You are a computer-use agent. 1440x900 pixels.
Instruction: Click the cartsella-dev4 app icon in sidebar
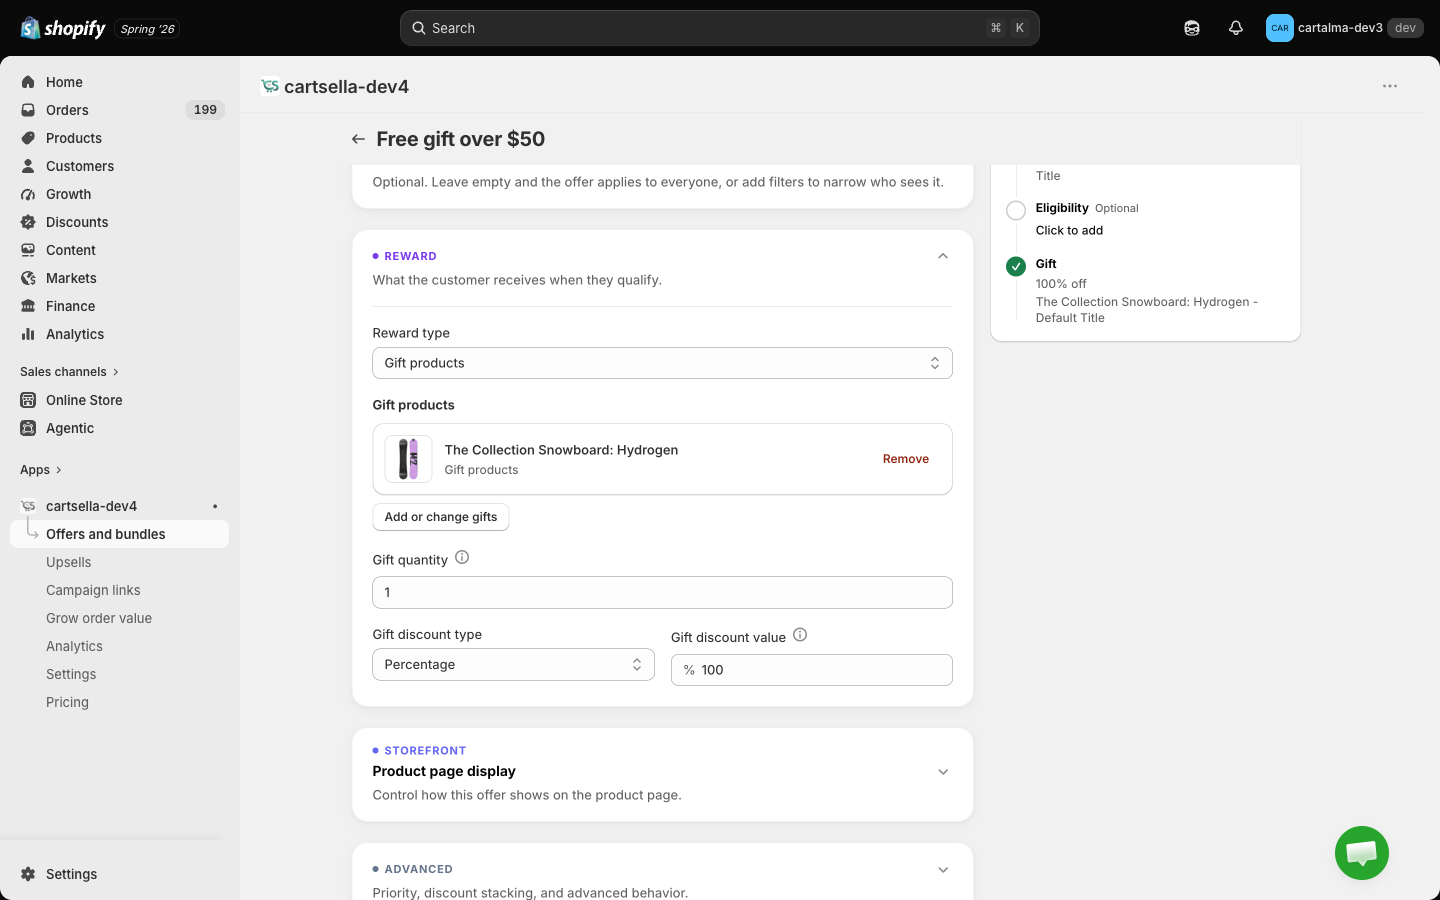[28, 506]
